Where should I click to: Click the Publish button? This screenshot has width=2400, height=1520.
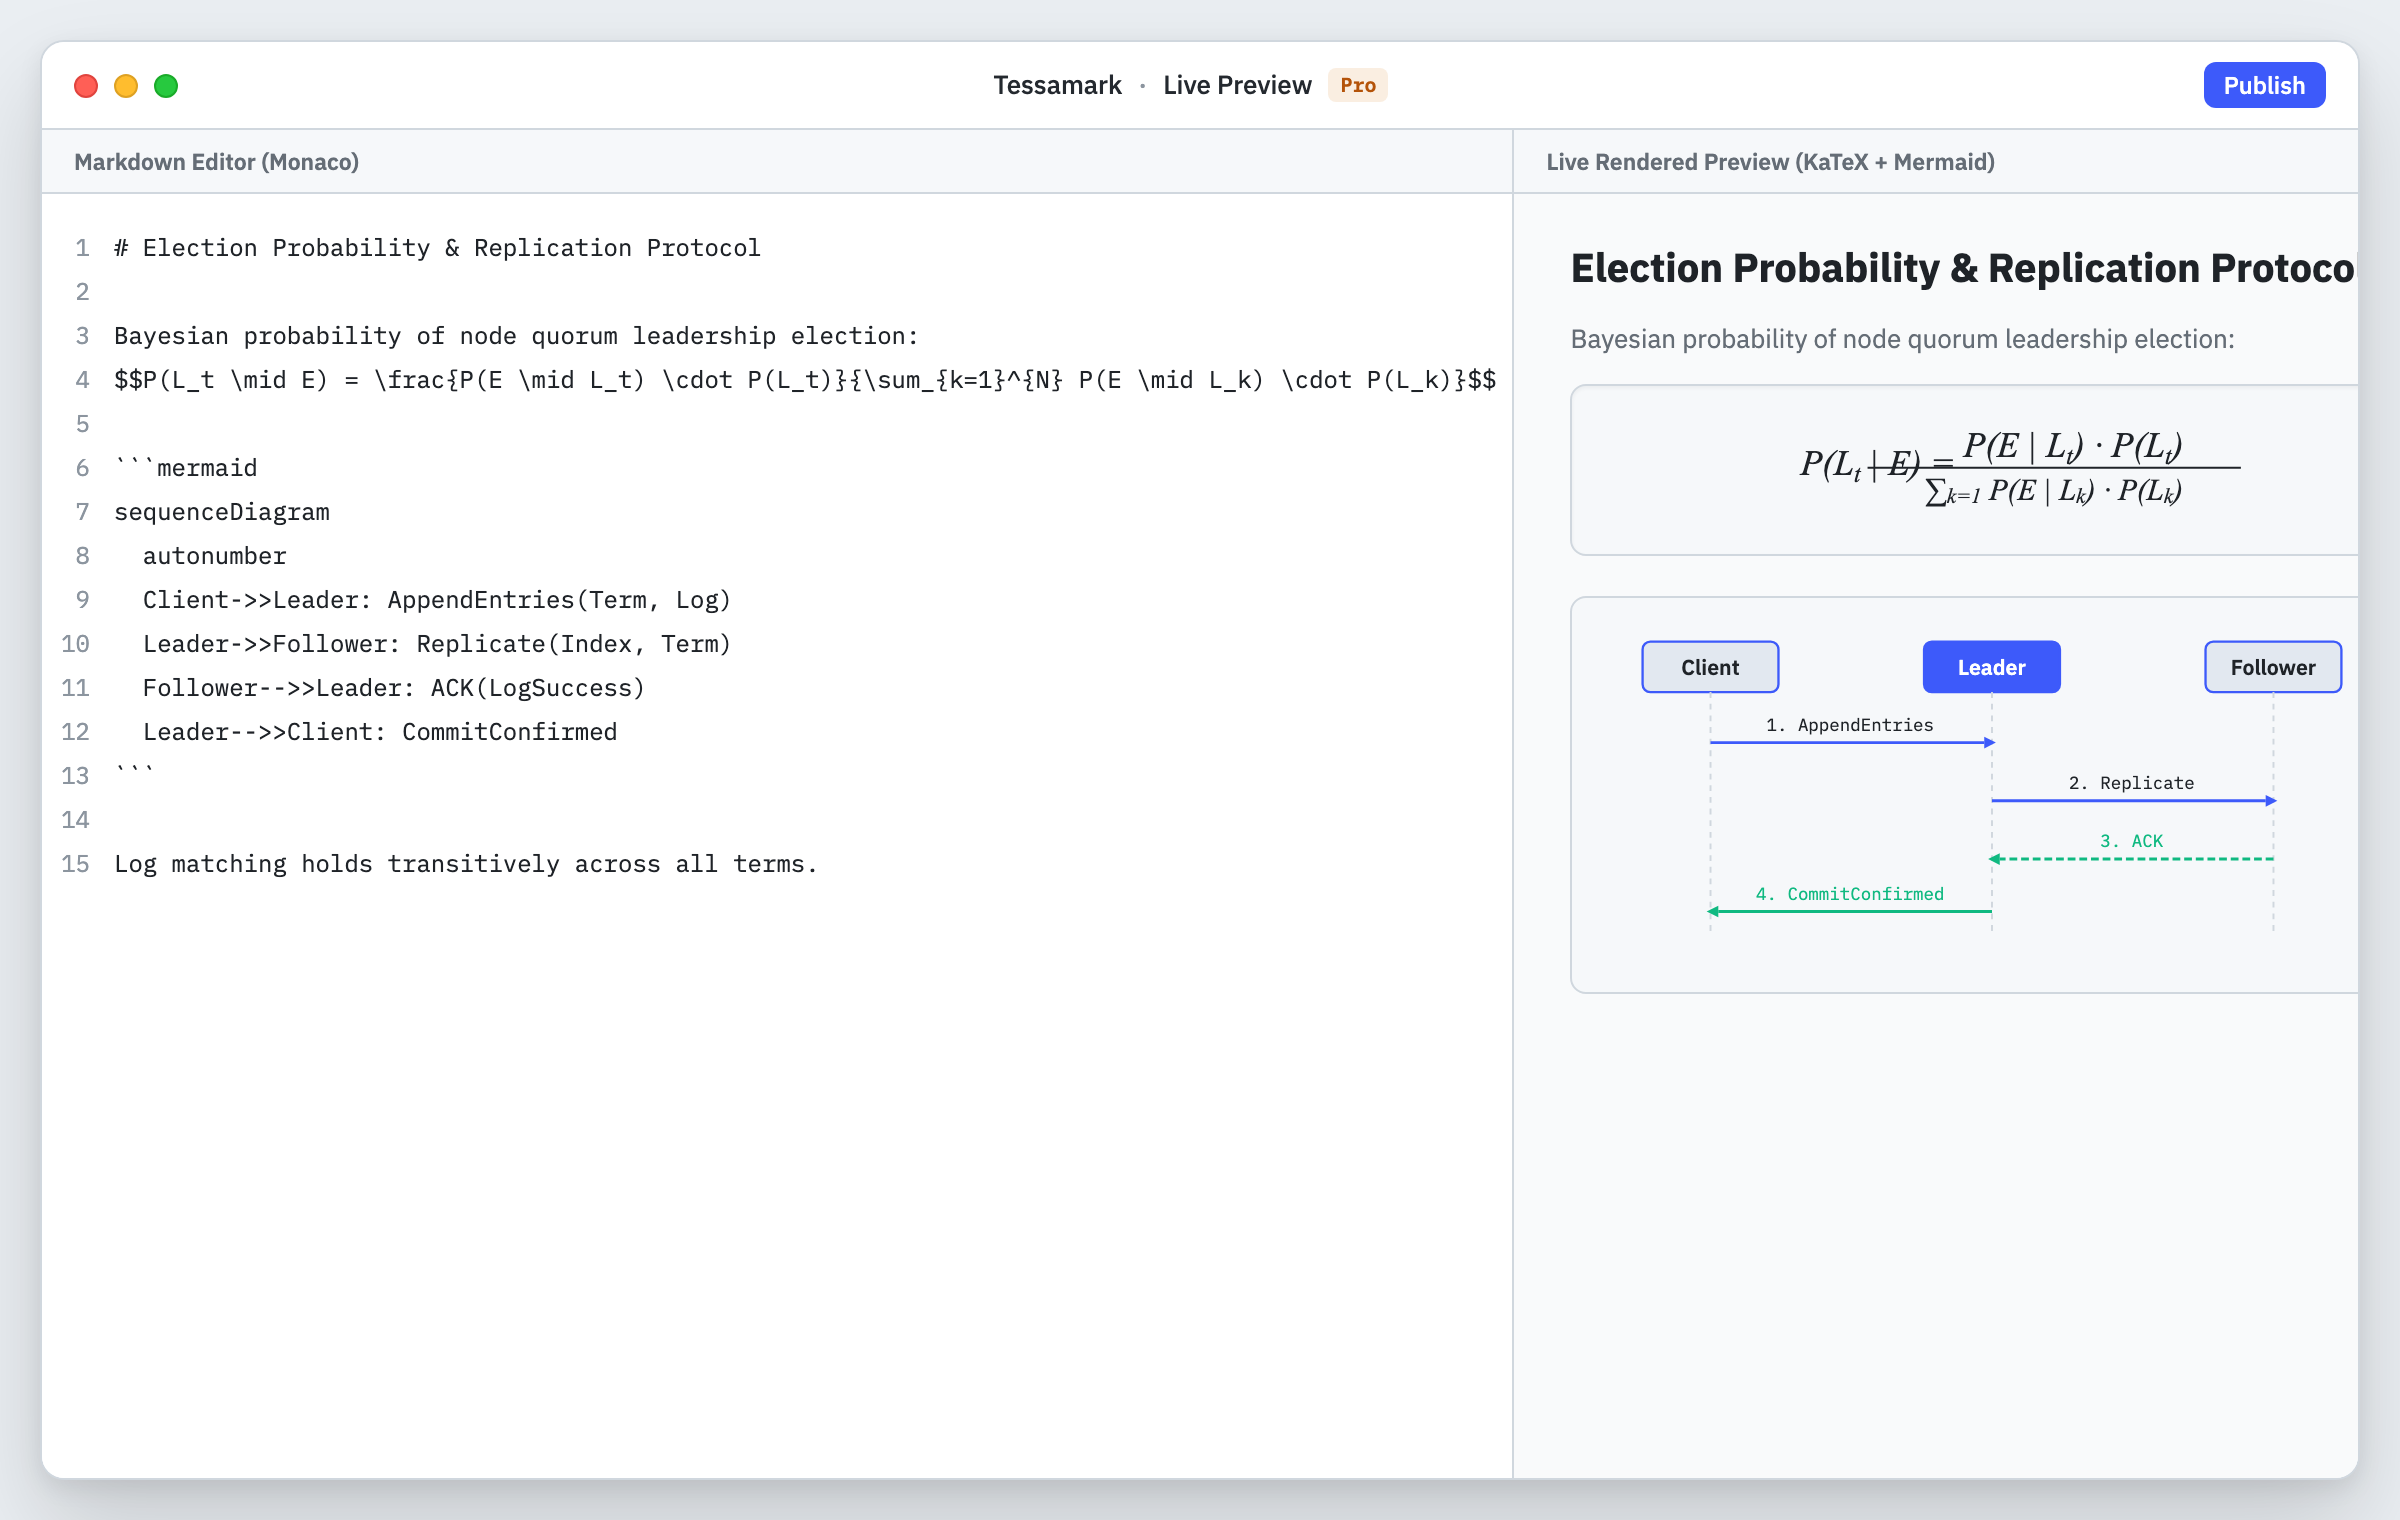[2264, 85]
